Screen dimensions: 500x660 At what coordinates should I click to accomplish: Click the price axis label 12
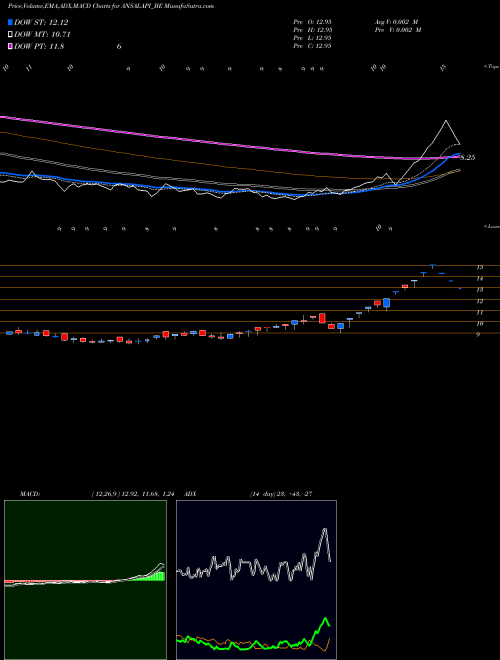click(480, 301)
